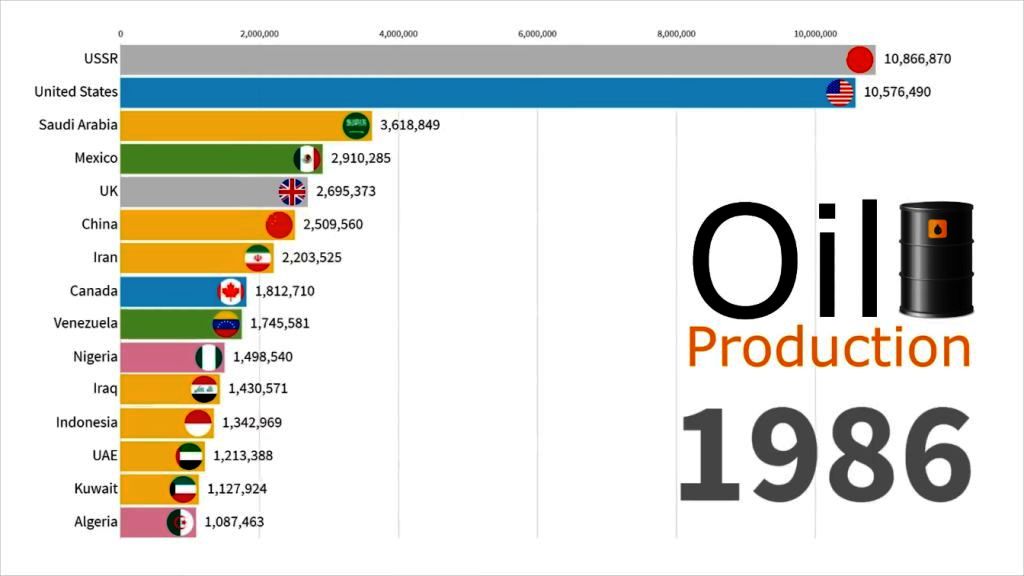Select the large "Oil" title word
This screenshot has width=1024, height=576.
(785, 258)
